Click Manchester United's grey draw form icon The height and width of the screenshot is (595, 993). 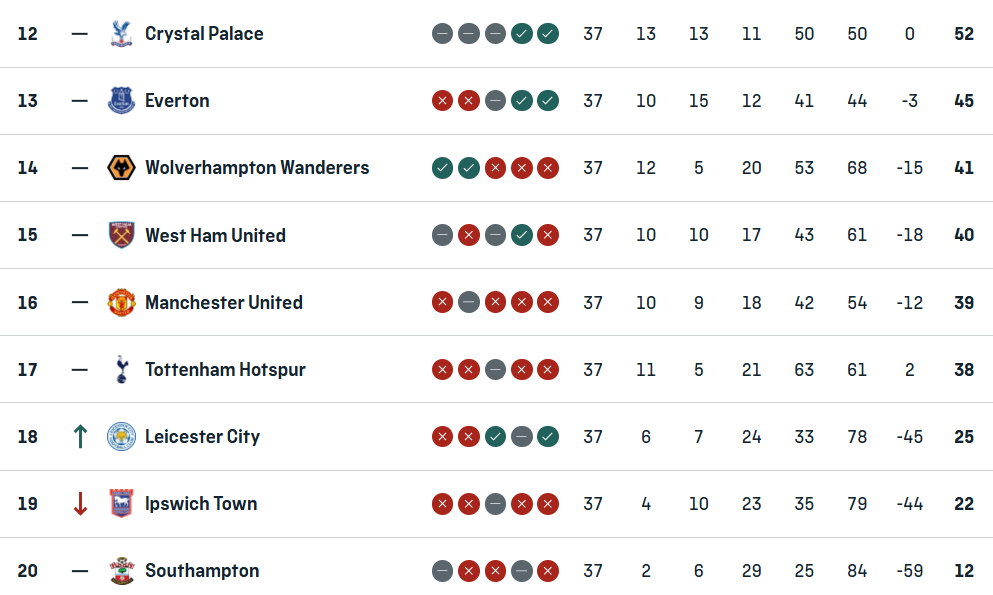click(x=468, y=302)
